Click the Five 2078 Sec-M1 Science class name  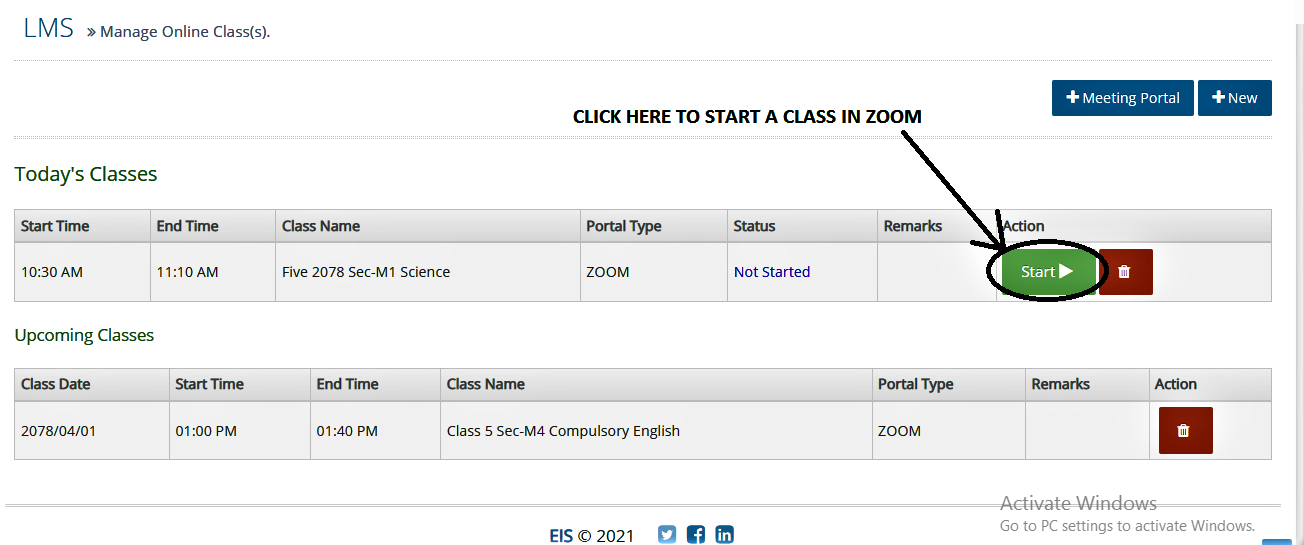pos(366,272)
